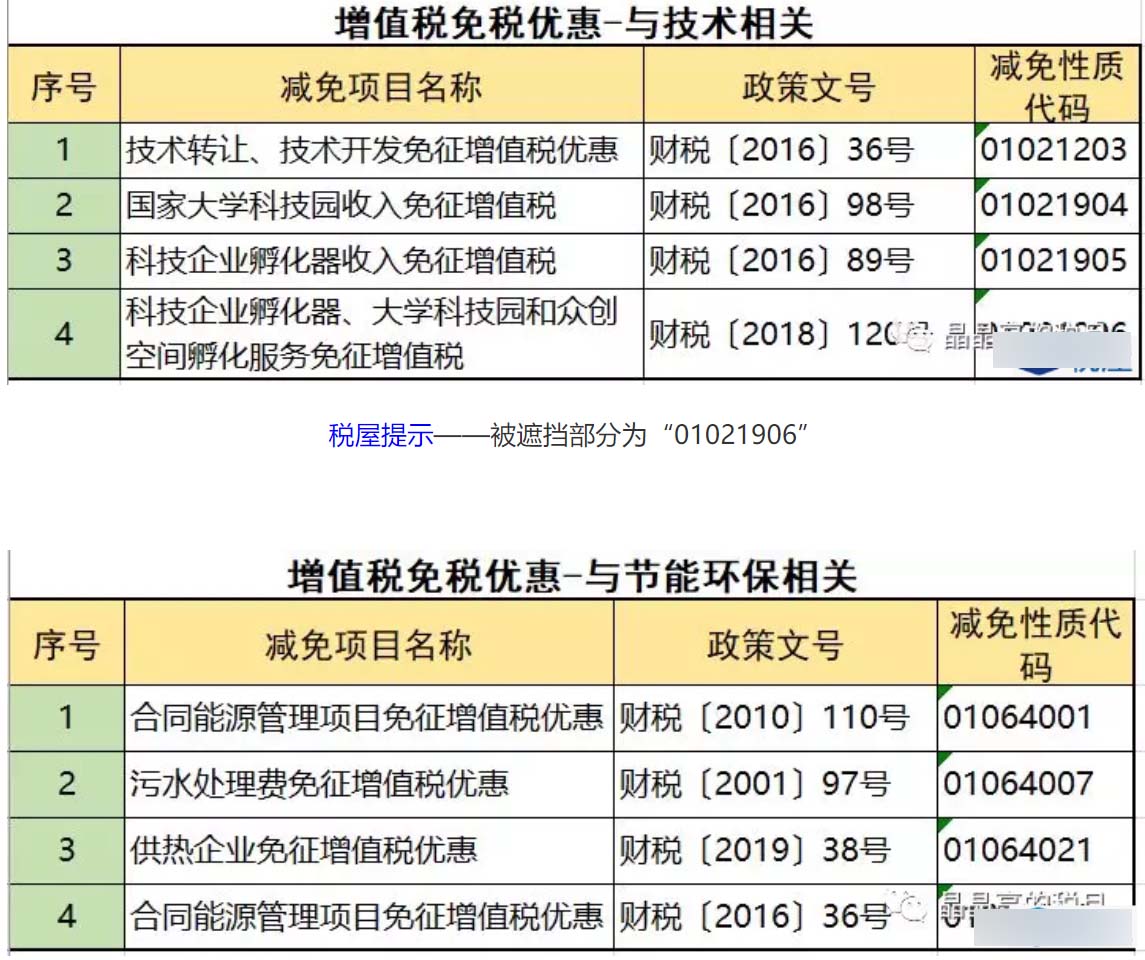Click the WeChat watermark icon in the technology table

[918, 339]
